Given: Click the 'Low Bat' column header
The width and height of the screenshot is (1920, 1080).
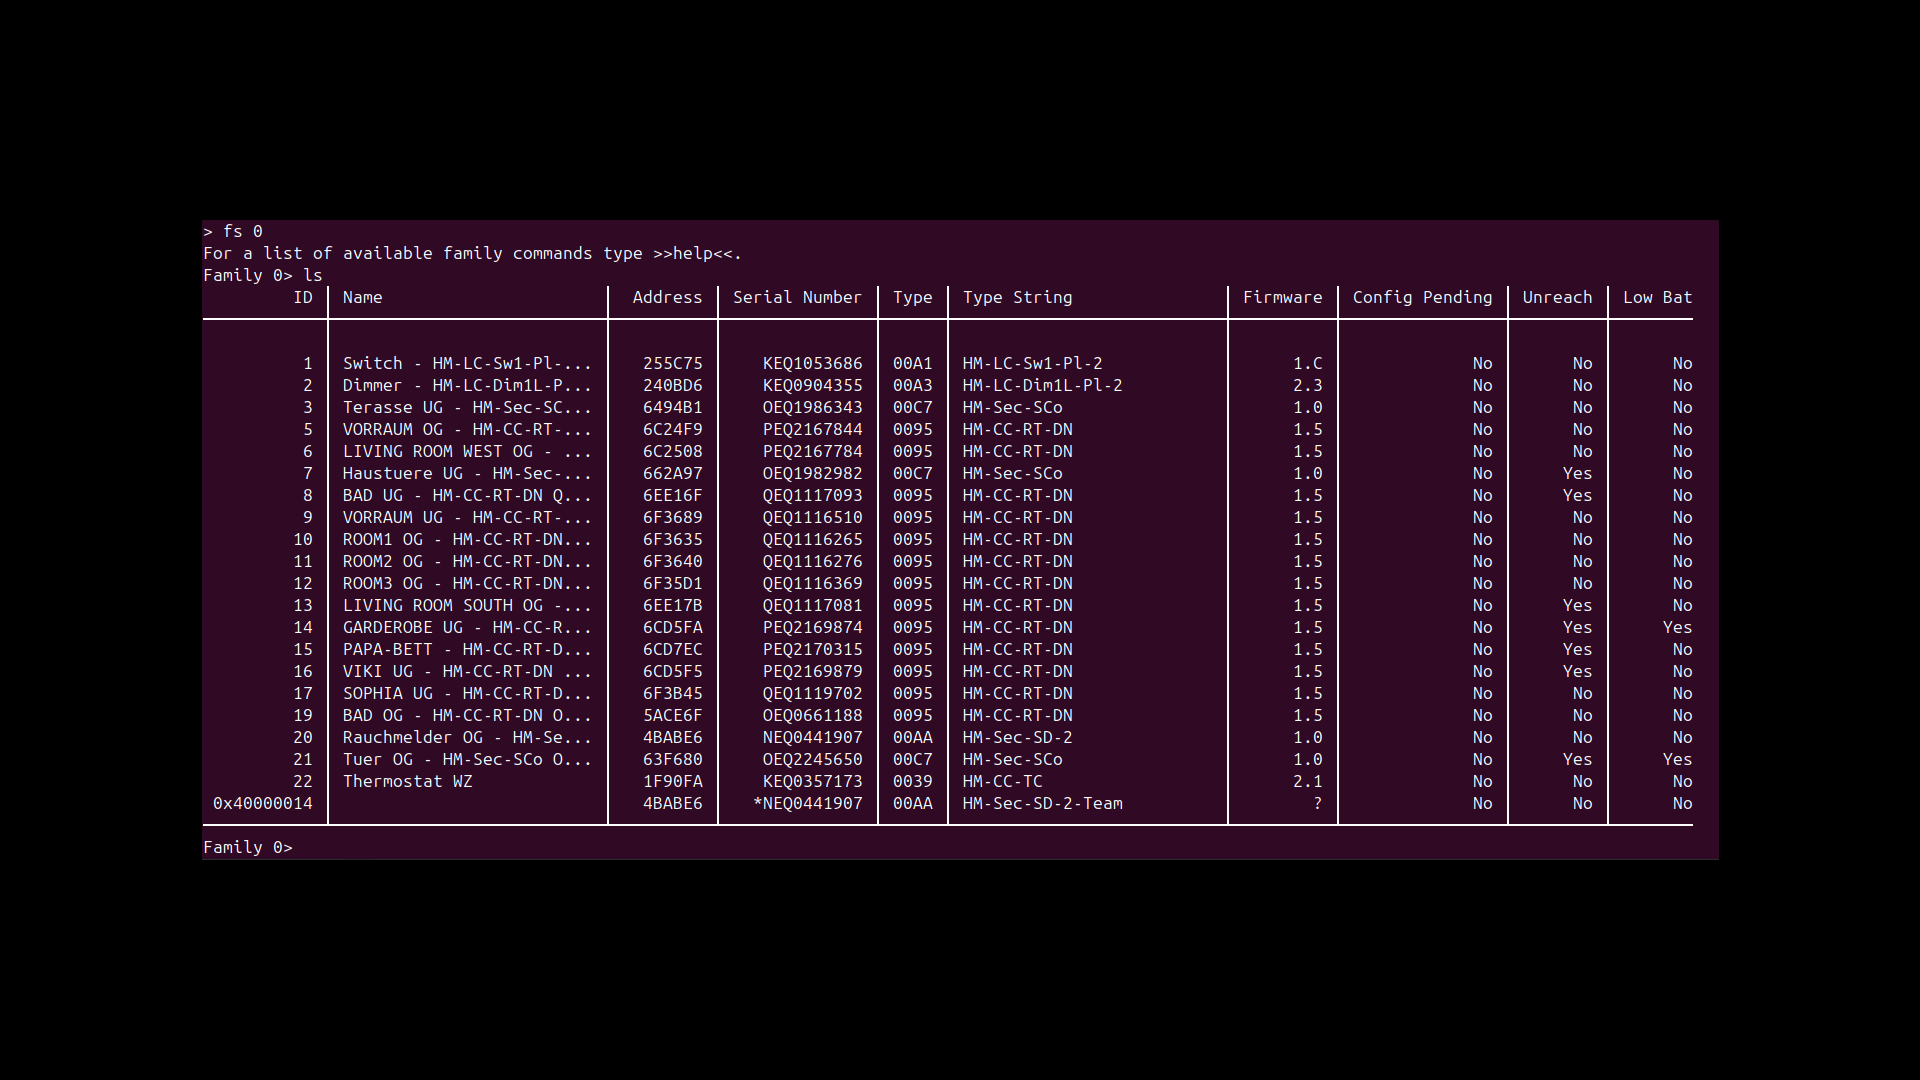Looking at the screenshot, I should coord(1657,297).
